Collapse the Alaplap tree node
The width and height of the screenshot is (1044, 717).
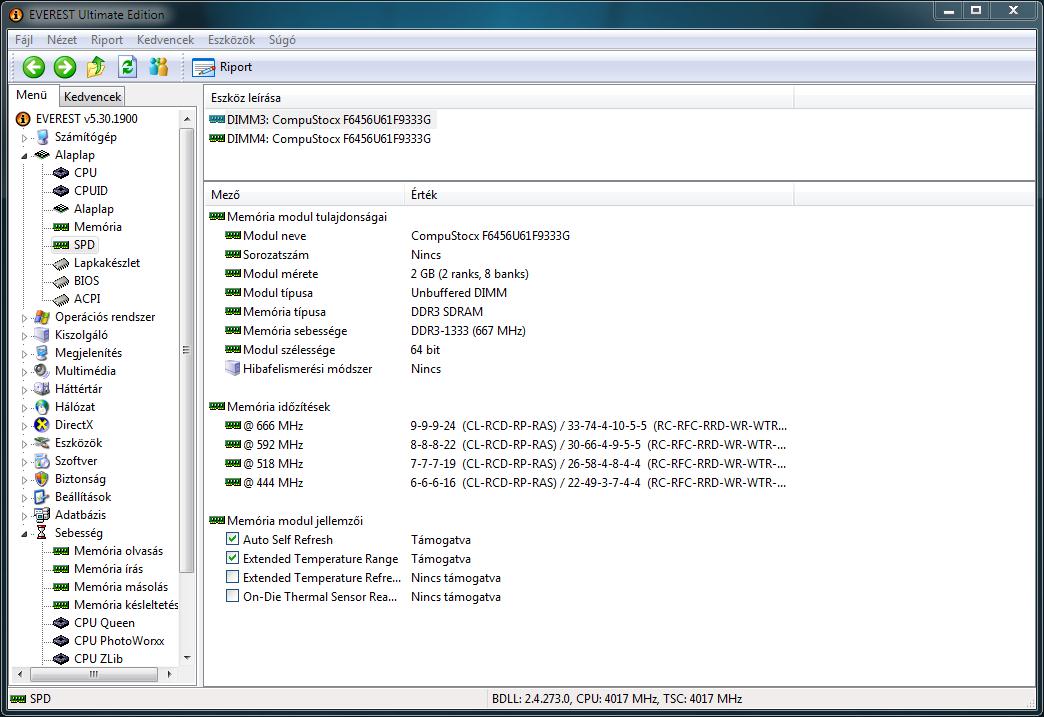(25, 156)
